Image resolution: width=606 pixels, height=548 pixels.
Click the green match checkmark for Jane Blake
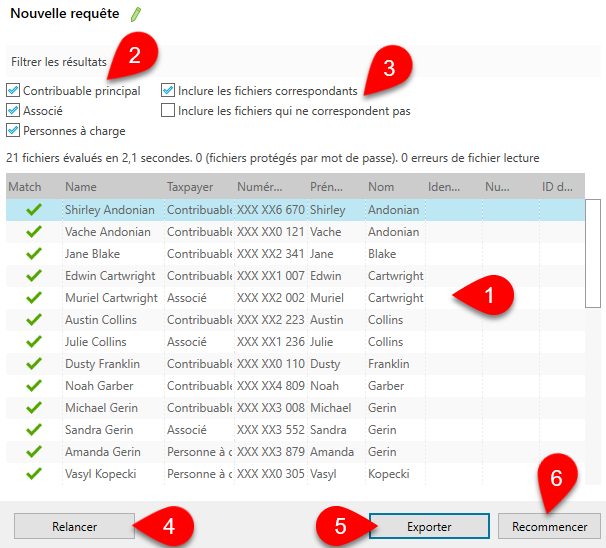(34, 254)
